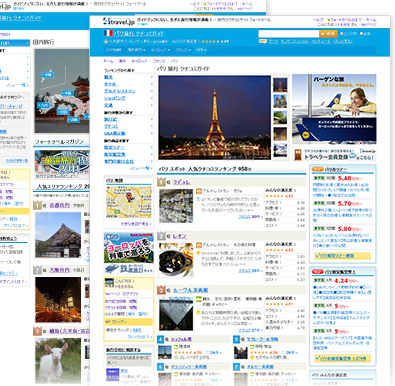Click the rank 3 crown badge
The image size is (395, 386).
161,290
